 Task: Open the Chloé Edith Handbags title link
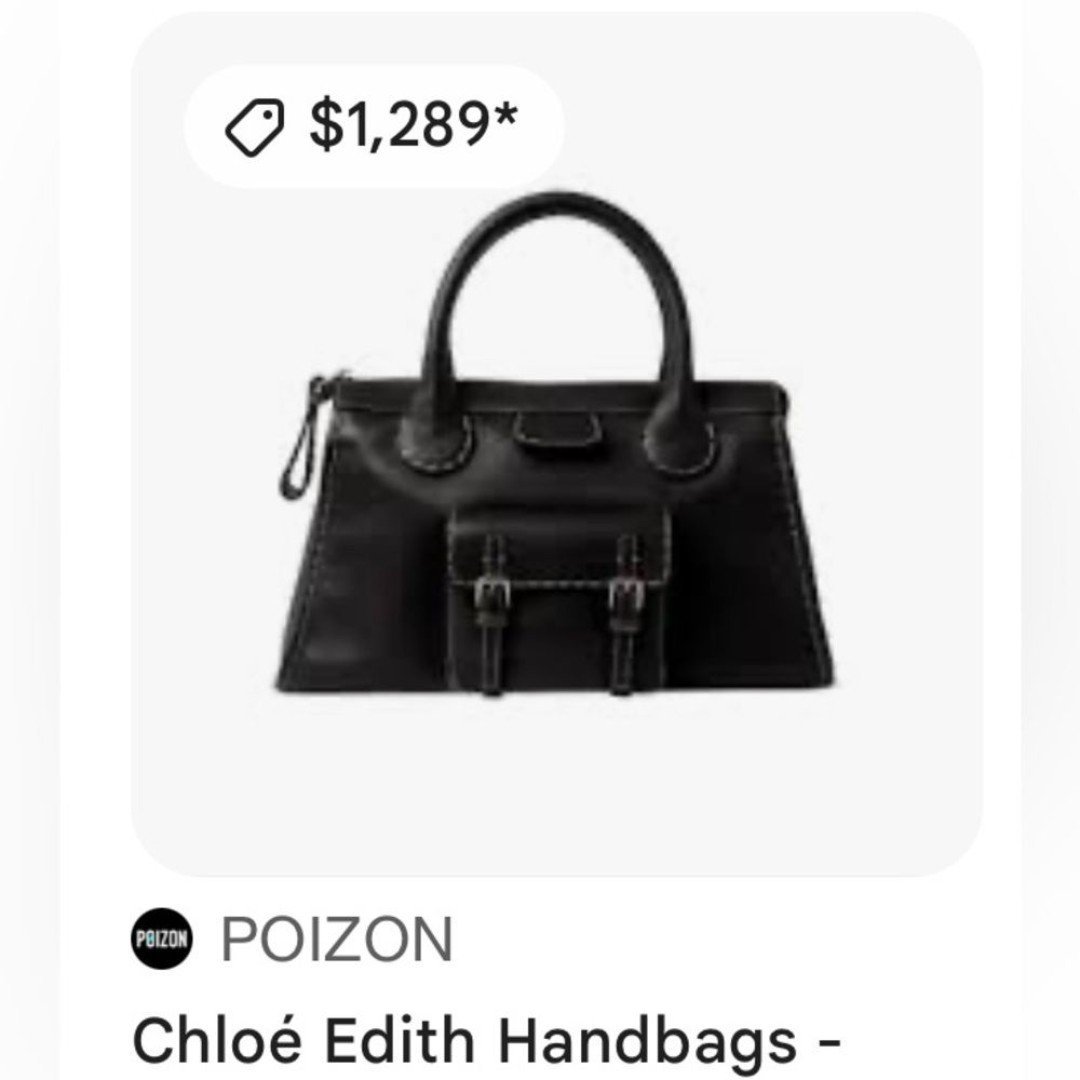(486, 1041)
